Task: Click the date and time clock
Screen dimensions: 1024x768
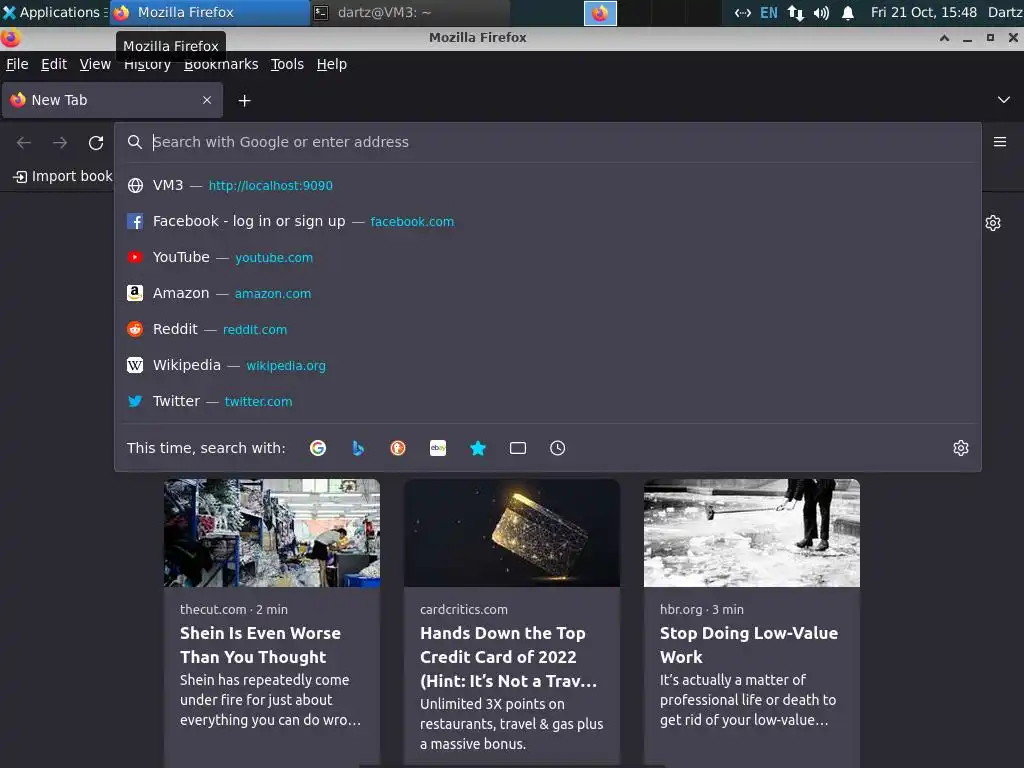Action: pos(923,12)
